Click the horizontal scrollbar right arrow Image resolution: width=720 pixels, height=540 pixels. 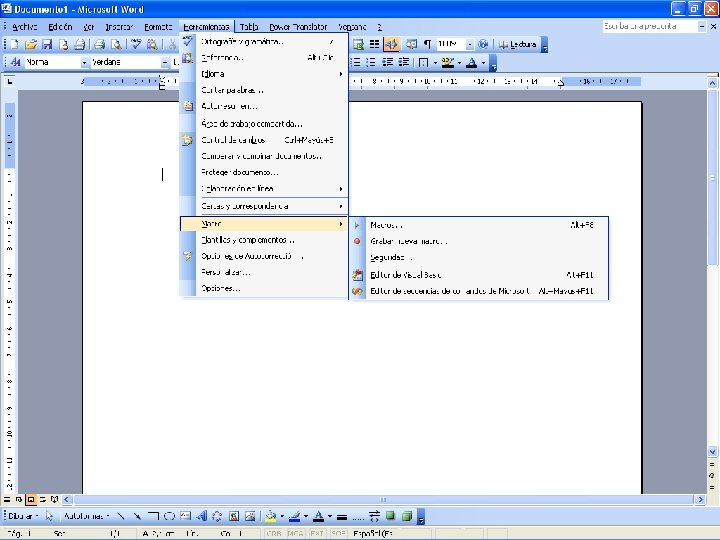click(700, 499)
